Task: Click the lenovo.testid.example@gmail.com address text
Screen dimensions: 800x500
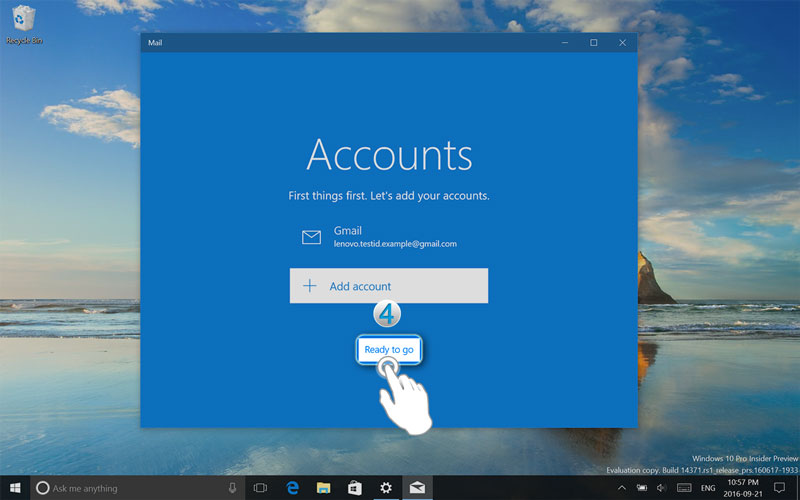Action: point(395,244)
